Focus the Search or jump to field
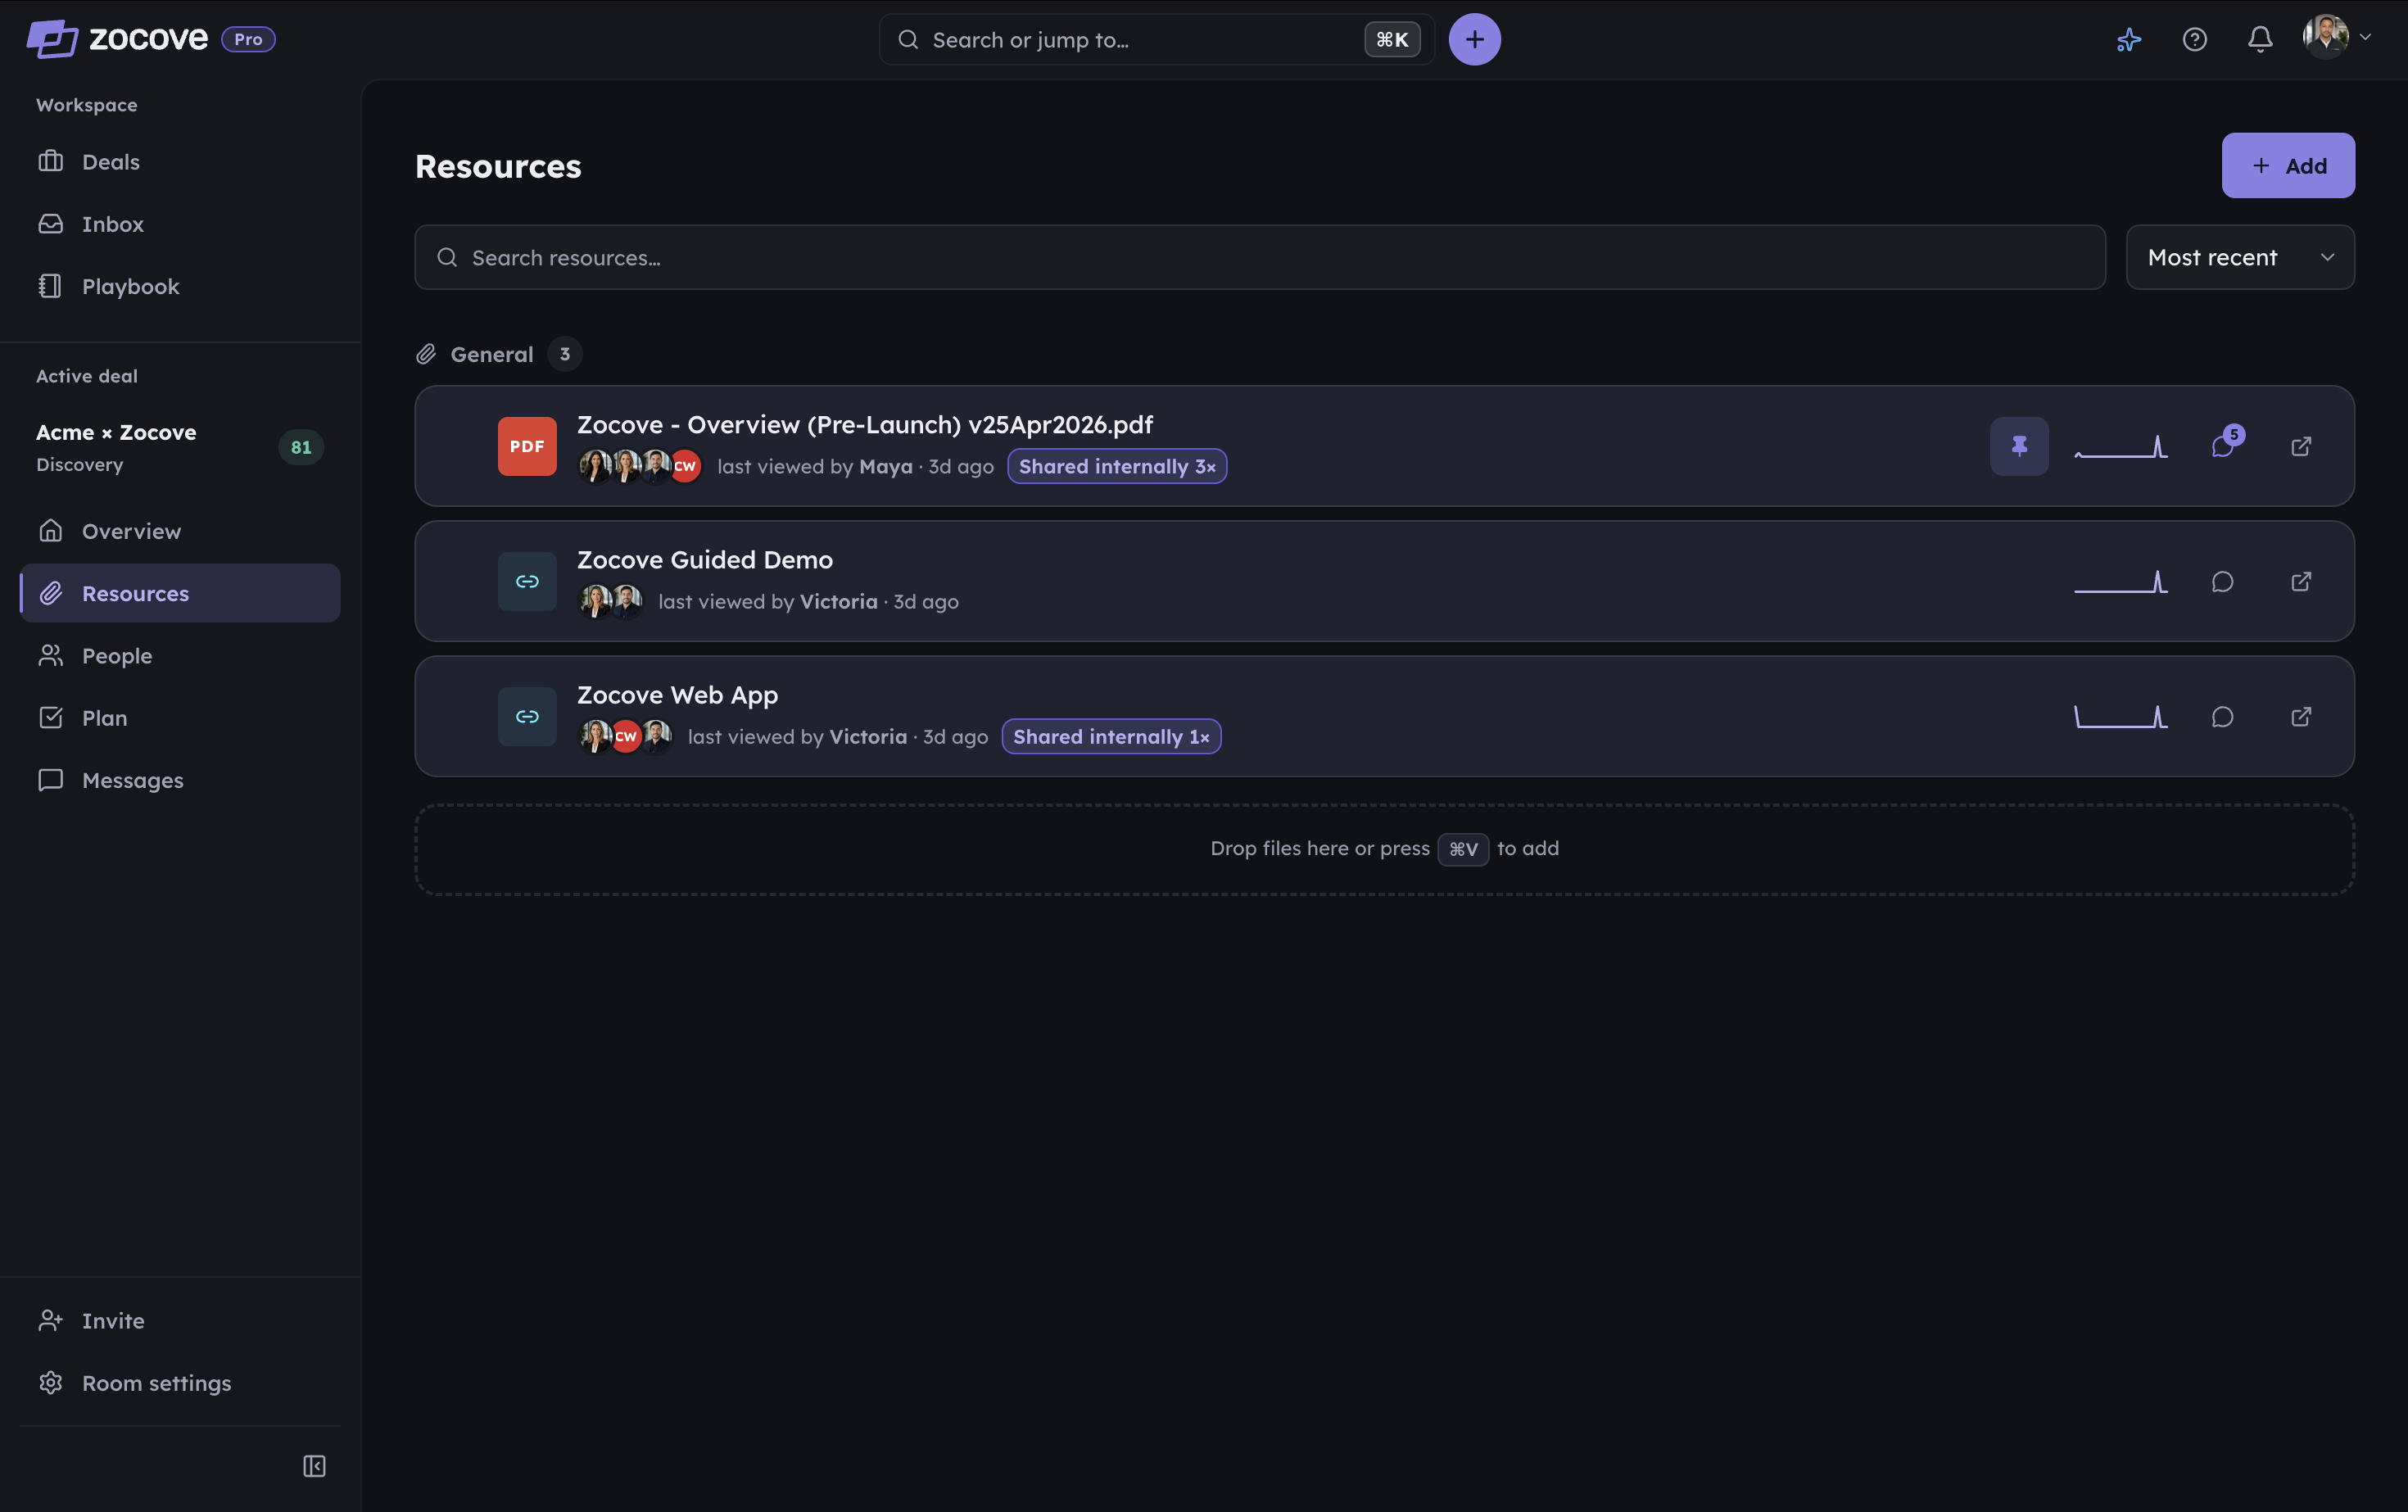This screenshot has width=2408, height=1512. 1157,39
